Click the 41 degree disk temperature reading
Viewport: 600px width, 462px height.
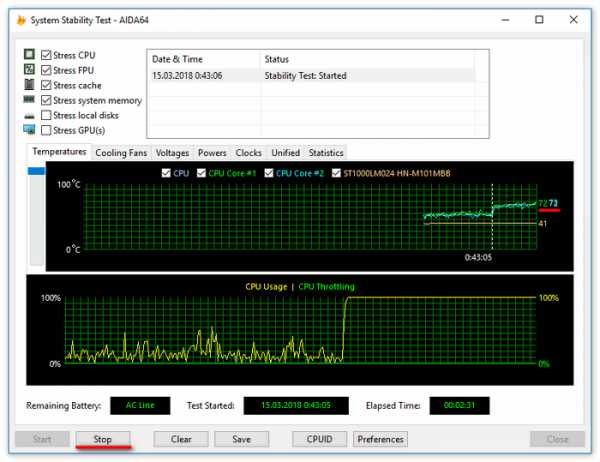(543, 224)
